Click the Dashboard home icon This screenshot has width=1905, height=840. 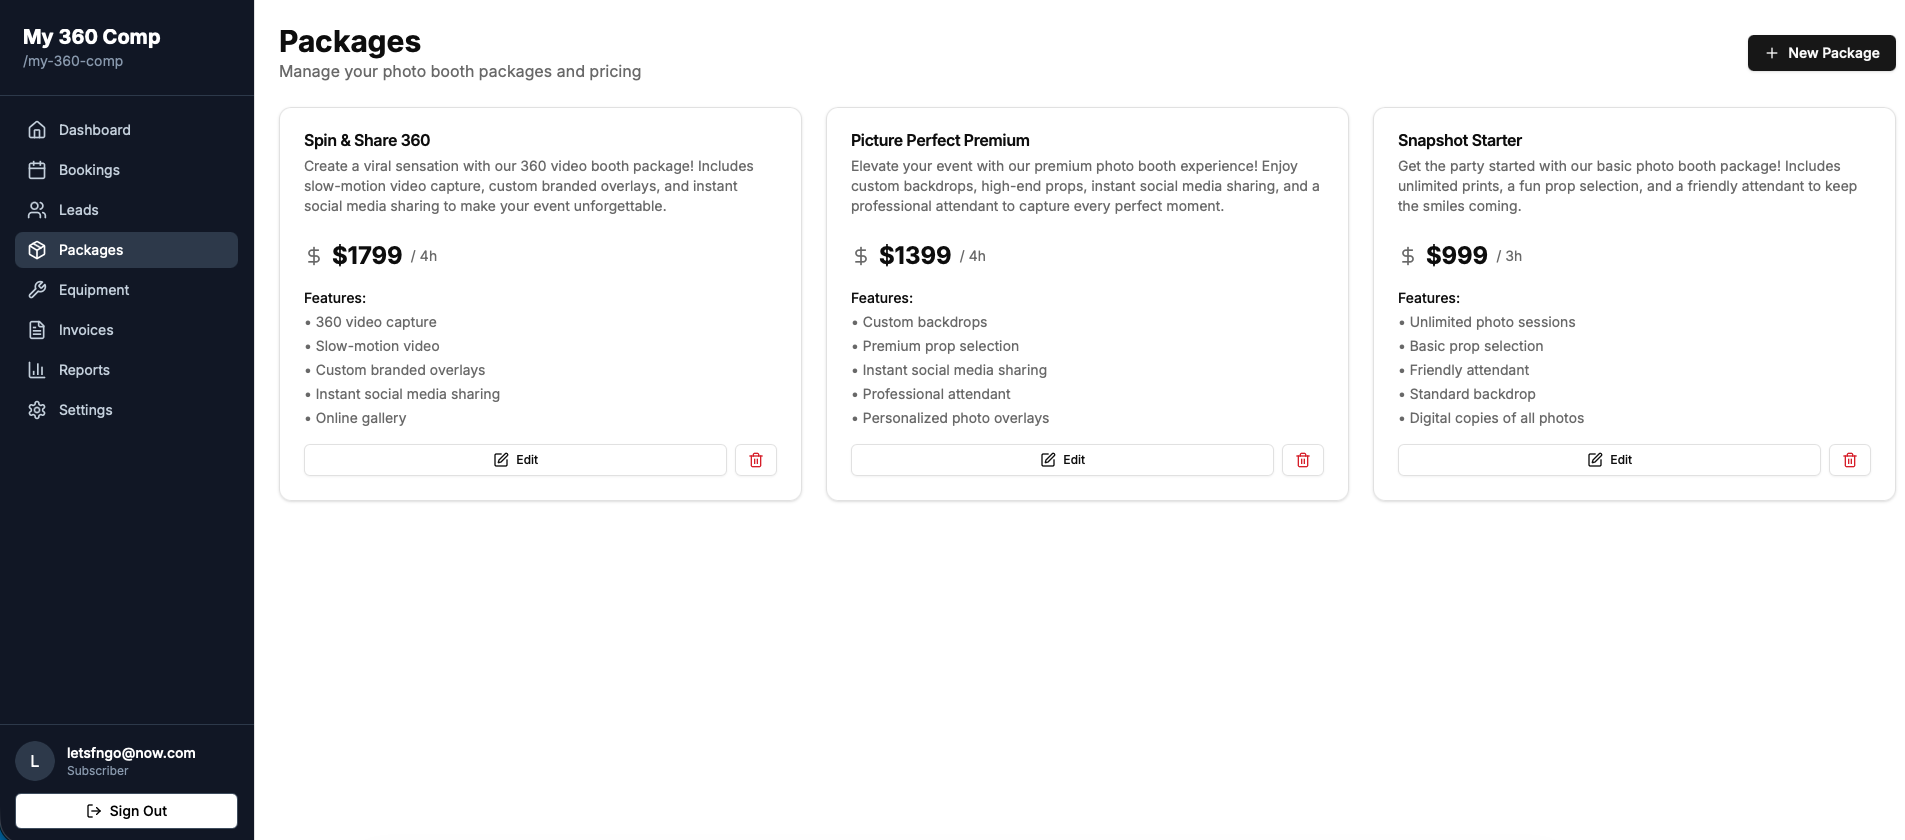coord(37,130)
